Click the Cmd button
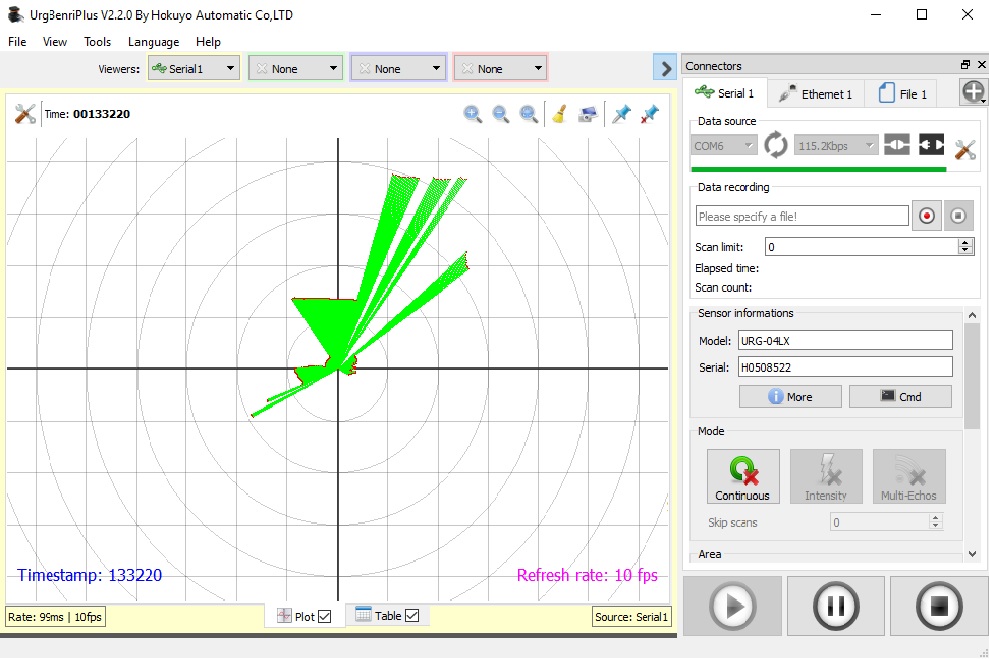The width and height of the screenshot is (989, 659). (x=901, y=397)
